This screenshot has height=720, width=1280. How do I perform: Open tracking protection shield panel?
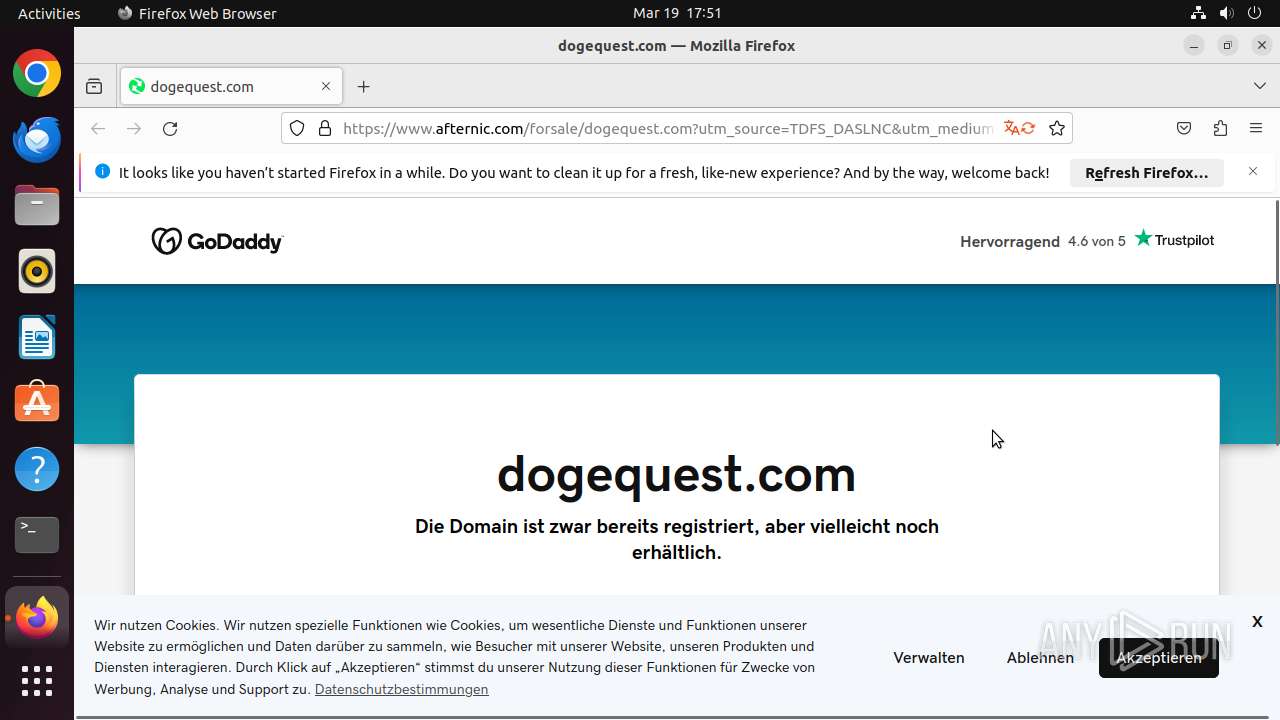tap(297, 128)
